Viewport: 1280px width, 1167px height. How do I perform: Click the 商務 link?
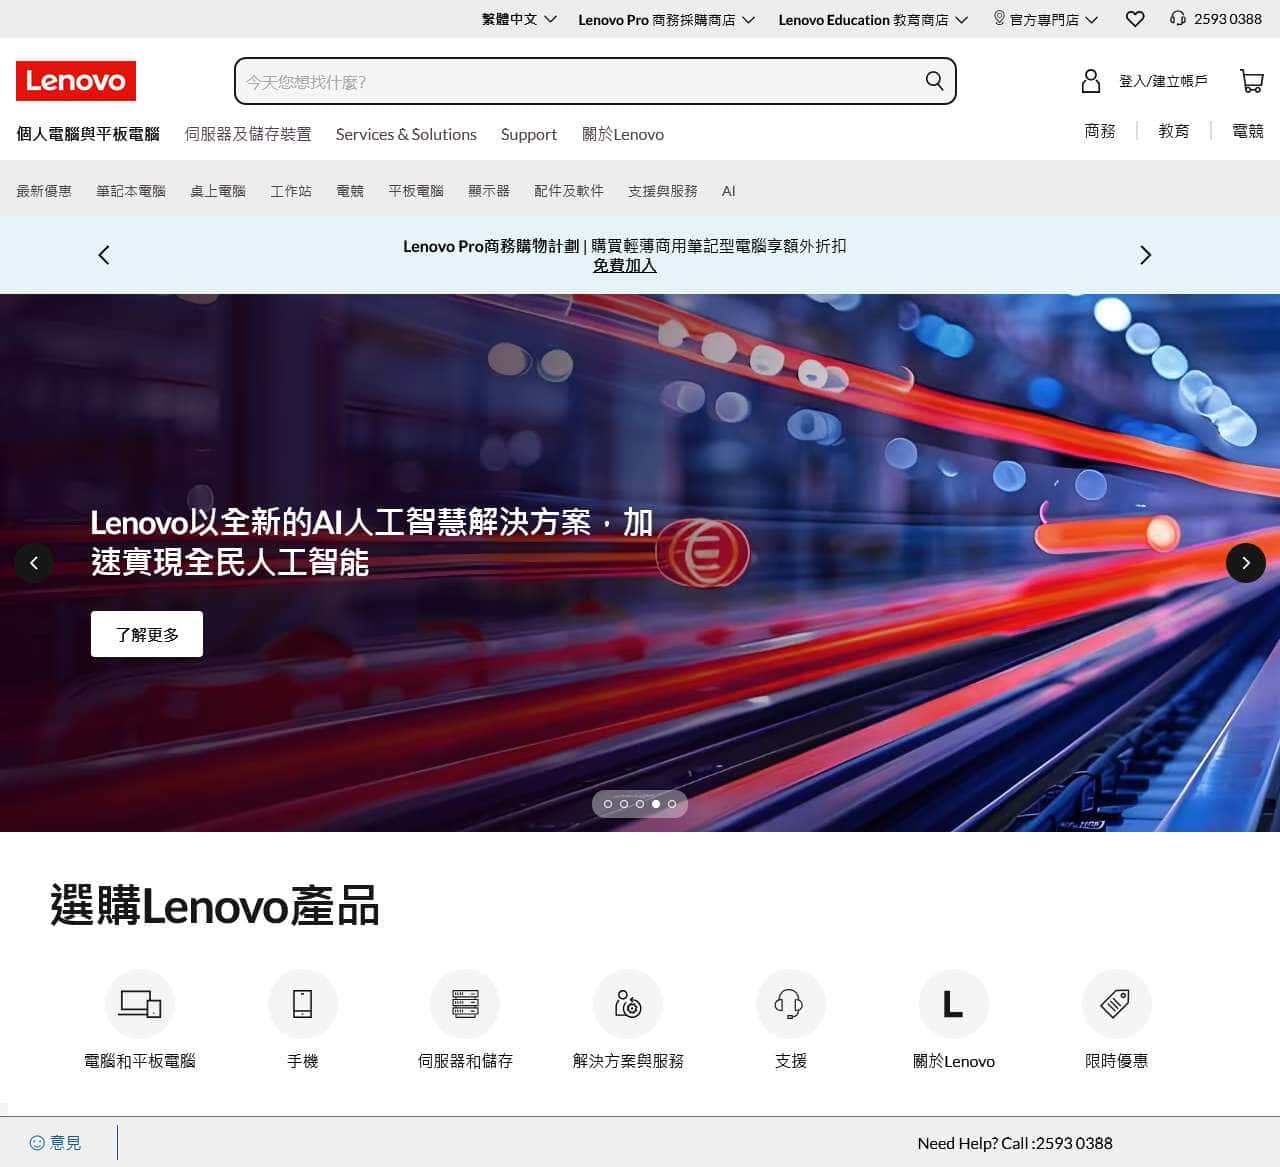(x=1100, y=131)
